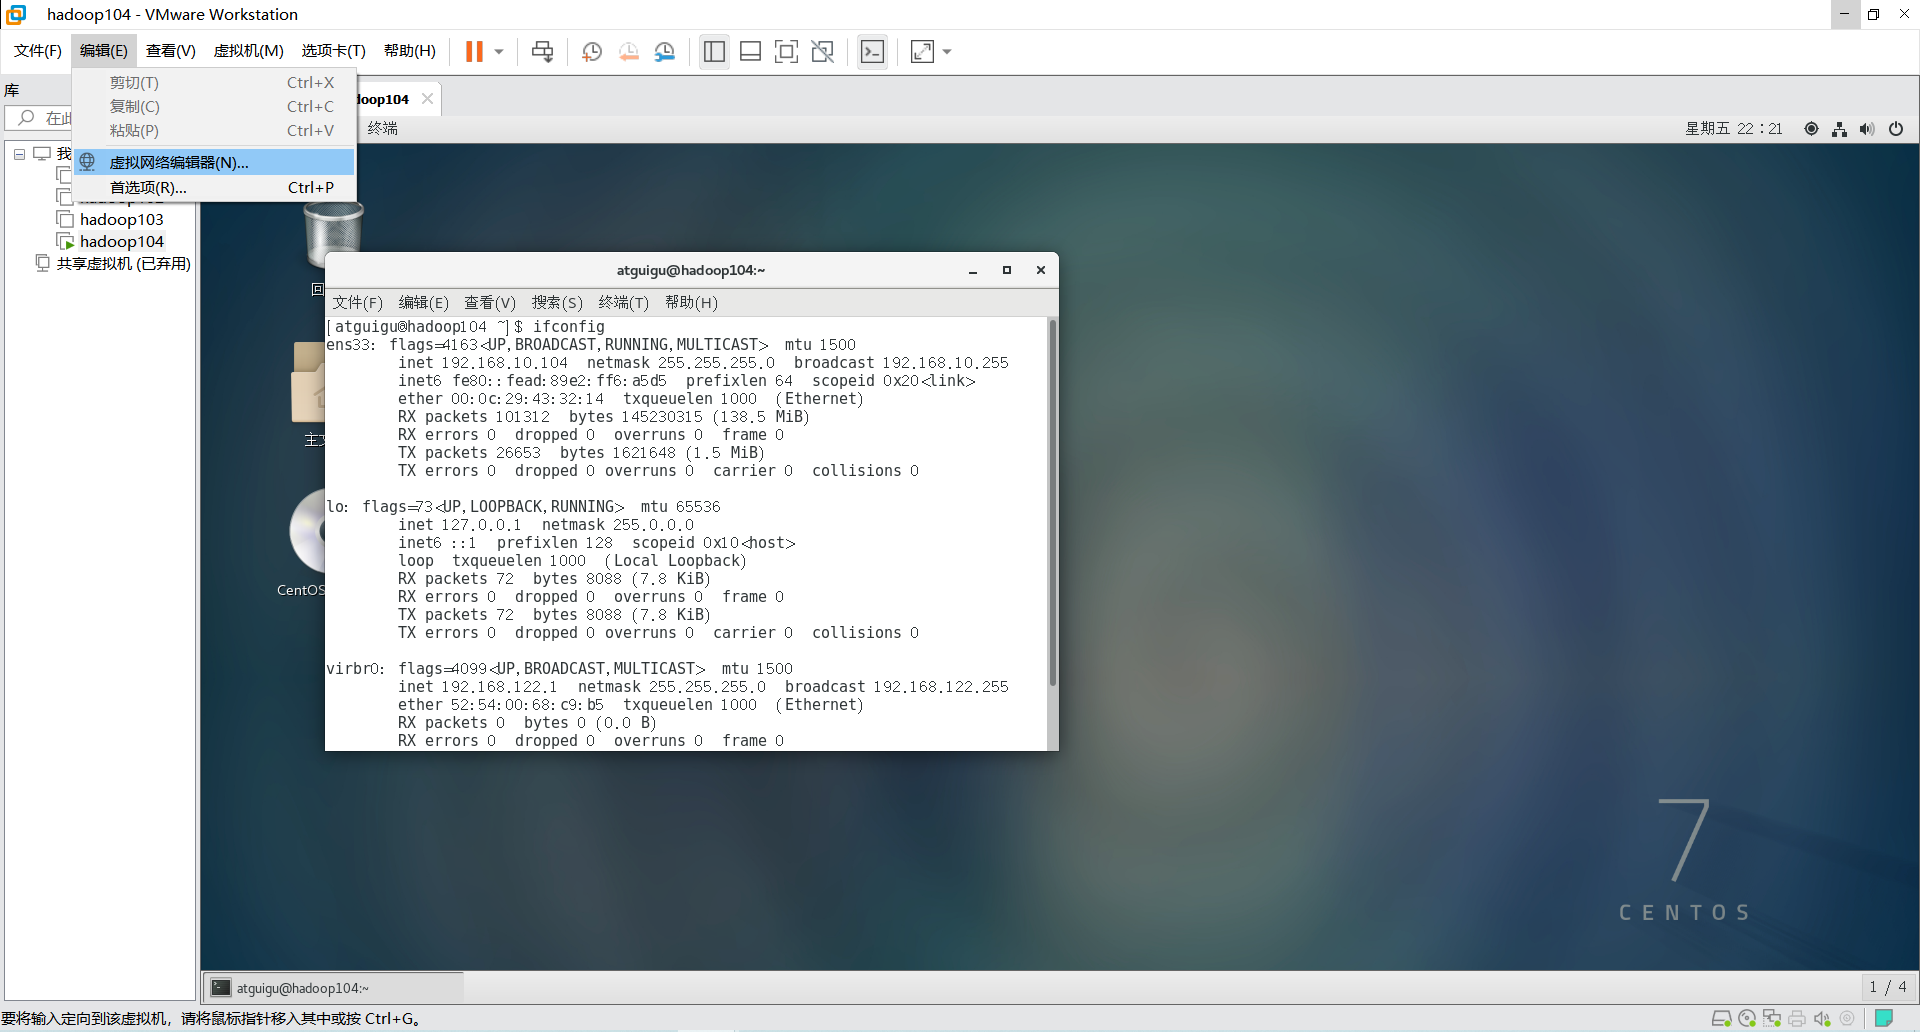The height and width of the screenshot is (1032, 1920).
Task: Click the hard disk device status icon
Action: tap(1721, 1018)
